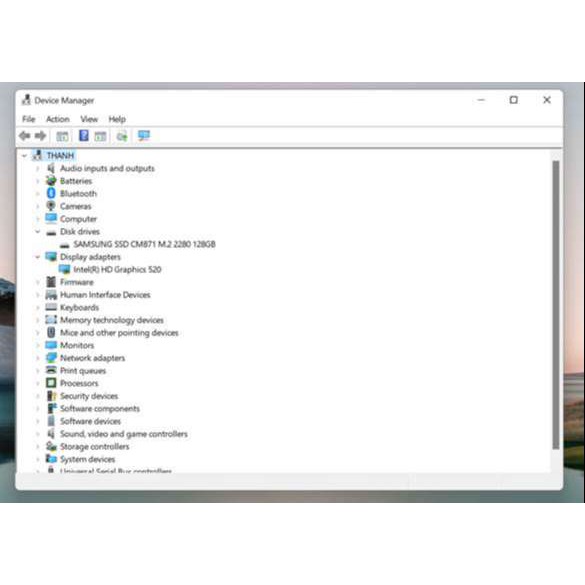Maximize the Device Manager window
The width and height of the screenshot is (585, 585).
[x=514, y=100]
